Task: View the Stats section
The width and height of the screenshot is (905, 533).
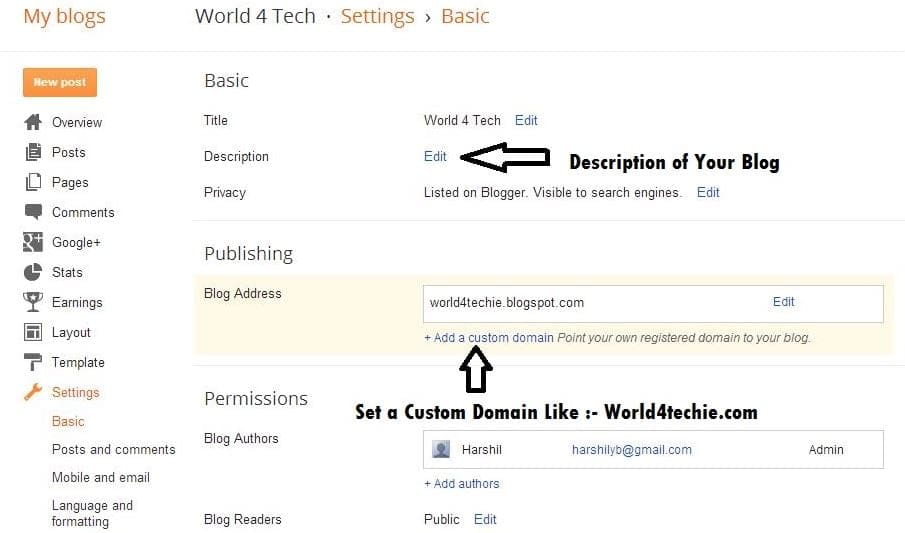Action: (67, 273)
